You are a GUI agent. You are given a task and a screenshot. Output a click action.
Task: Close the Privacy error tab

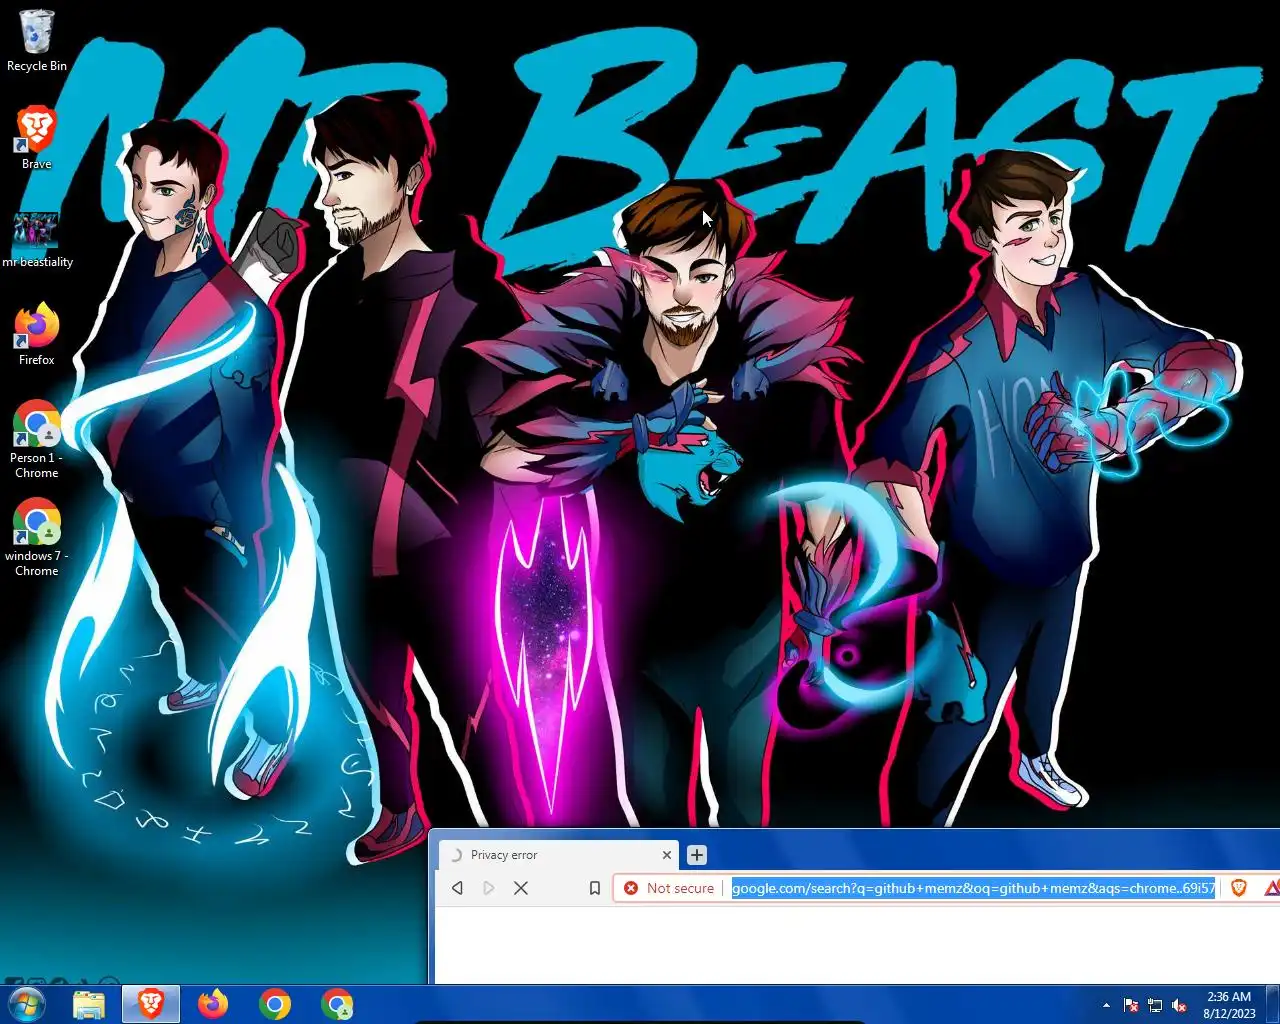coord(667,855)
